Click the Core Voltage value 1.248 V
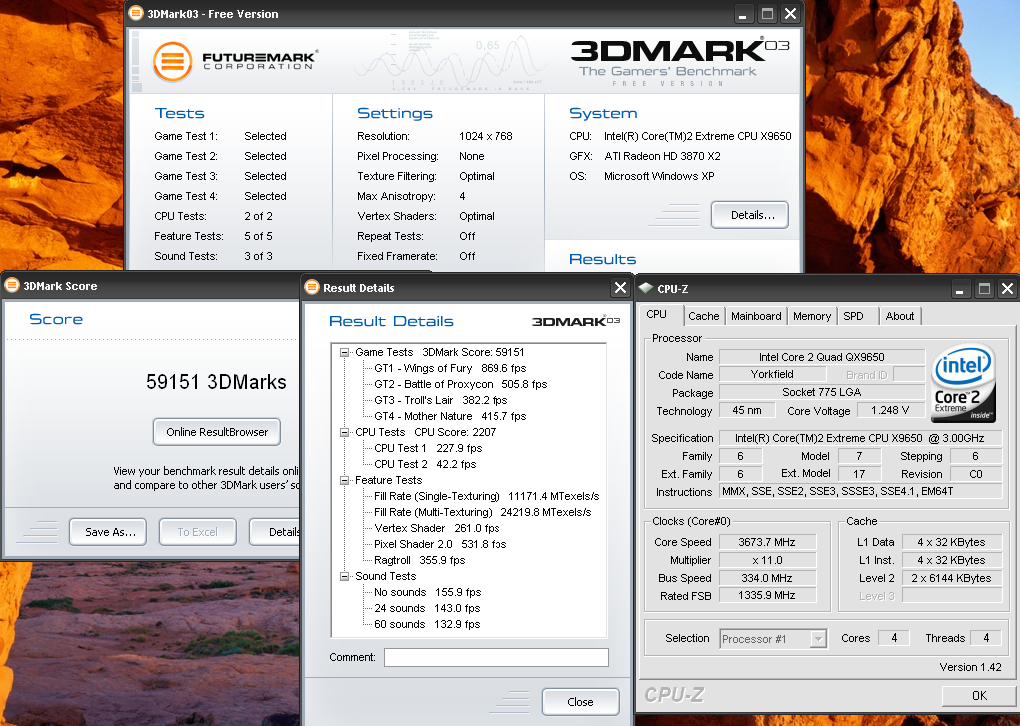Viewport: 1020px width, 726px height. 889,410
